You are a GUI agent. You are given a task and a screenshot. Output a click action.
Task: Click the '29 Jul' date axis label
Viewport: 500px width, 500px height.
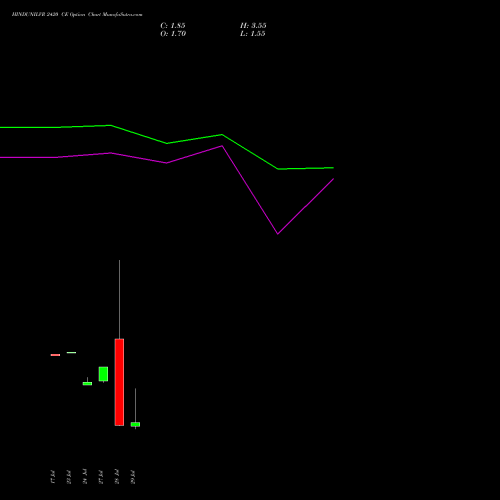(x=133, y=477)
